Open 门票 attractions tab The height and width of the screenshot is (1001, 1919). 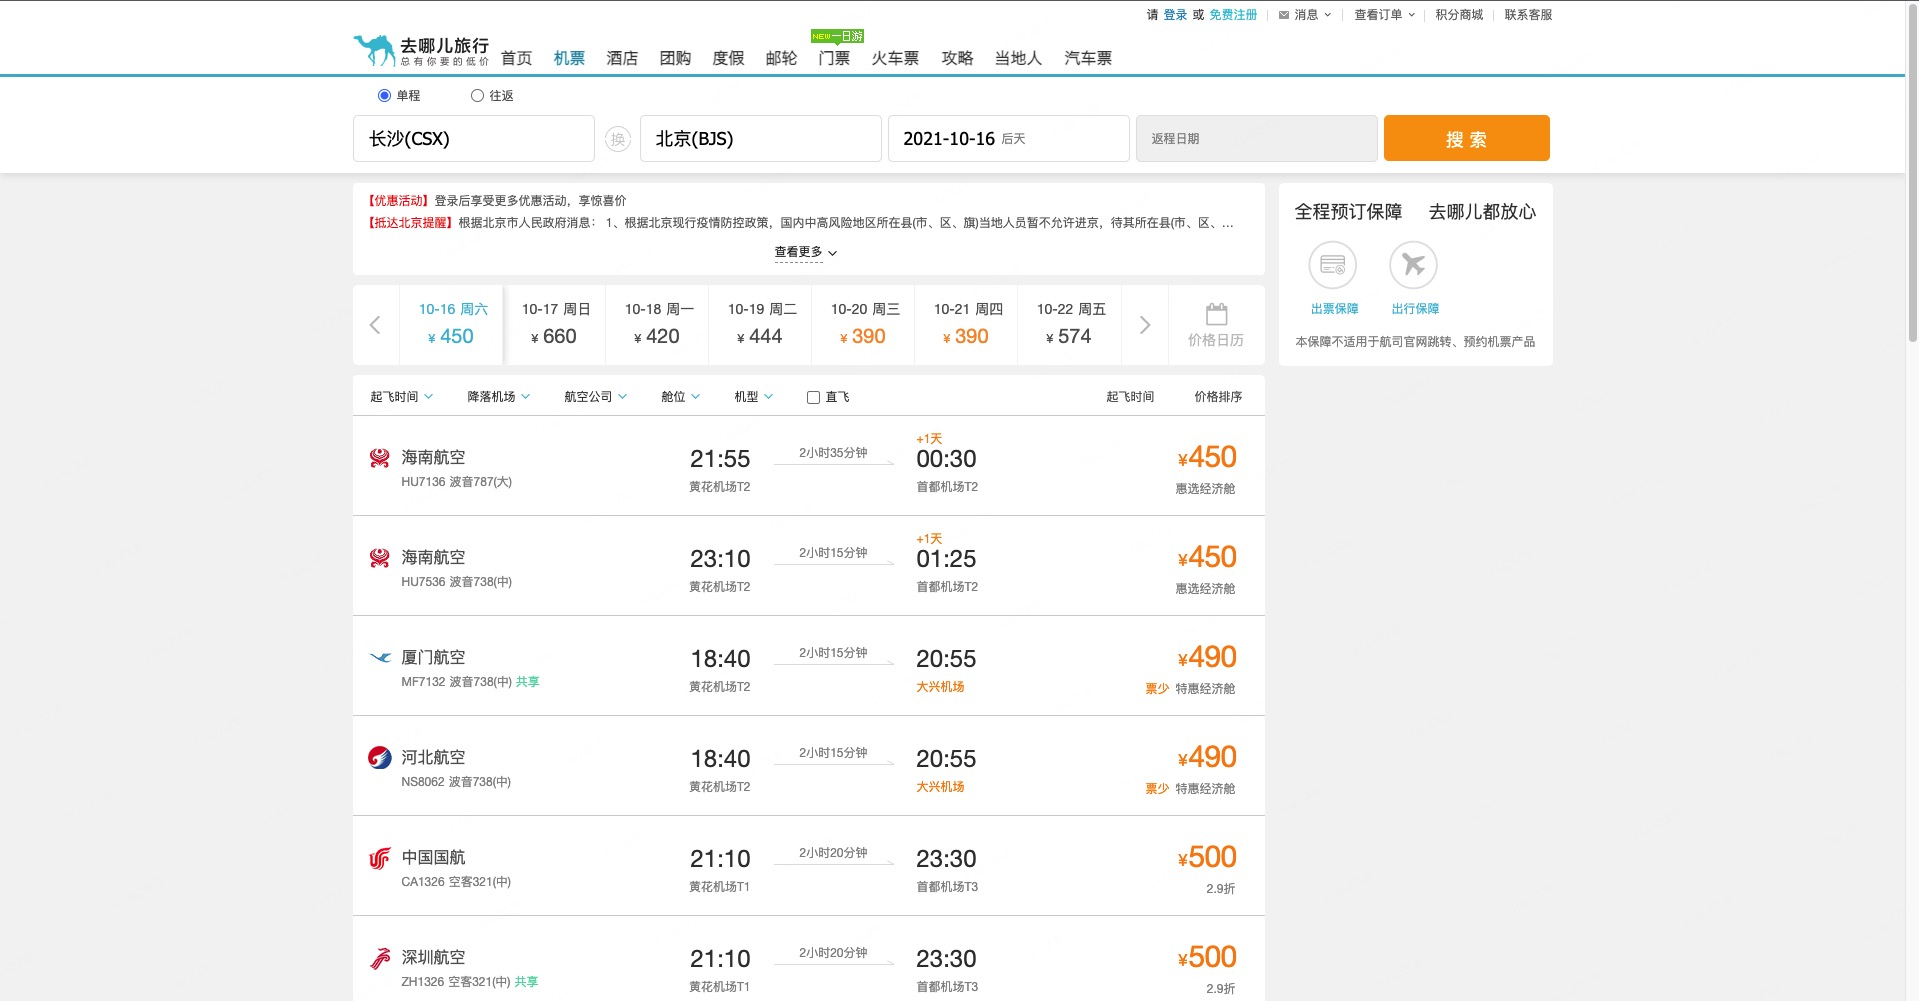pos(835,58)
